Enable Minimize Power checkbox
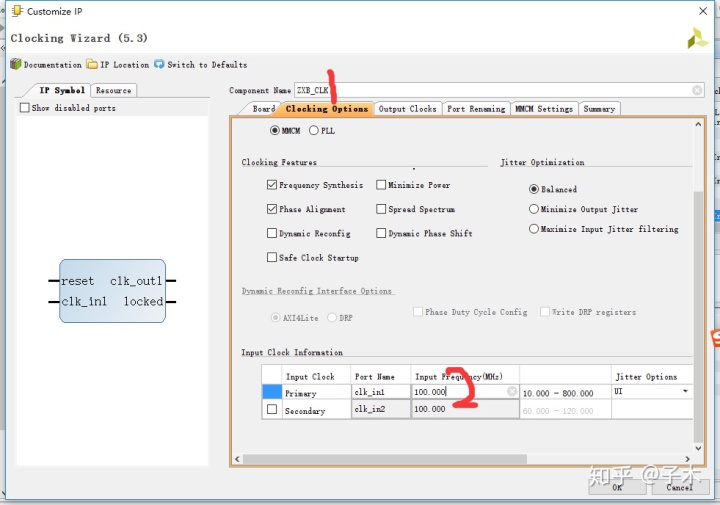The image size is (720, 505). click(x=381, y=185)
